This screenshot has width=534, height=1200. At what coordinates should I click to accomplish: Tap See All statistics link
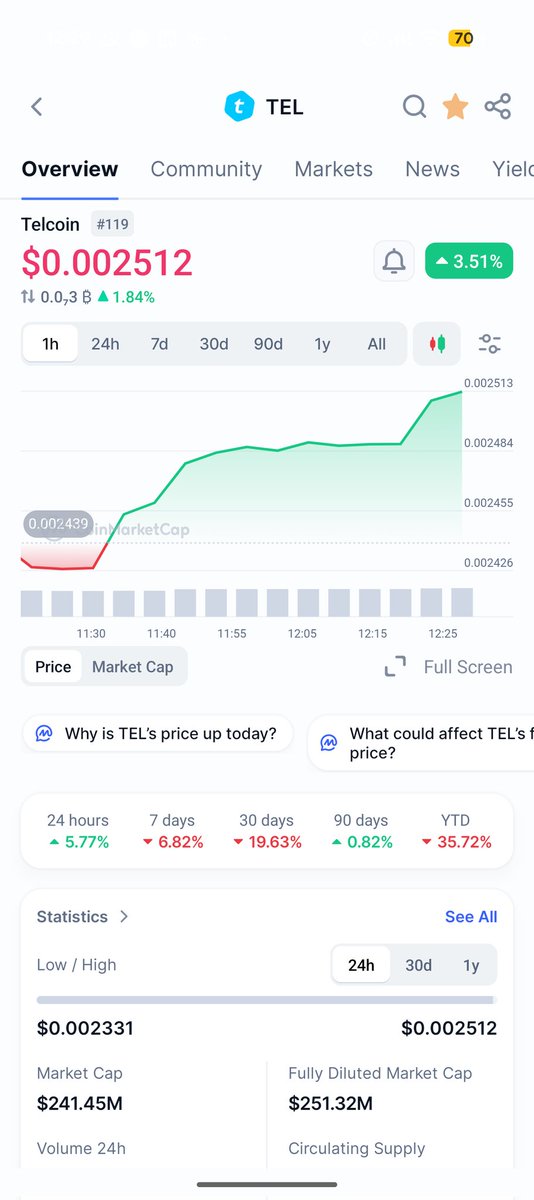coord(471,916)
